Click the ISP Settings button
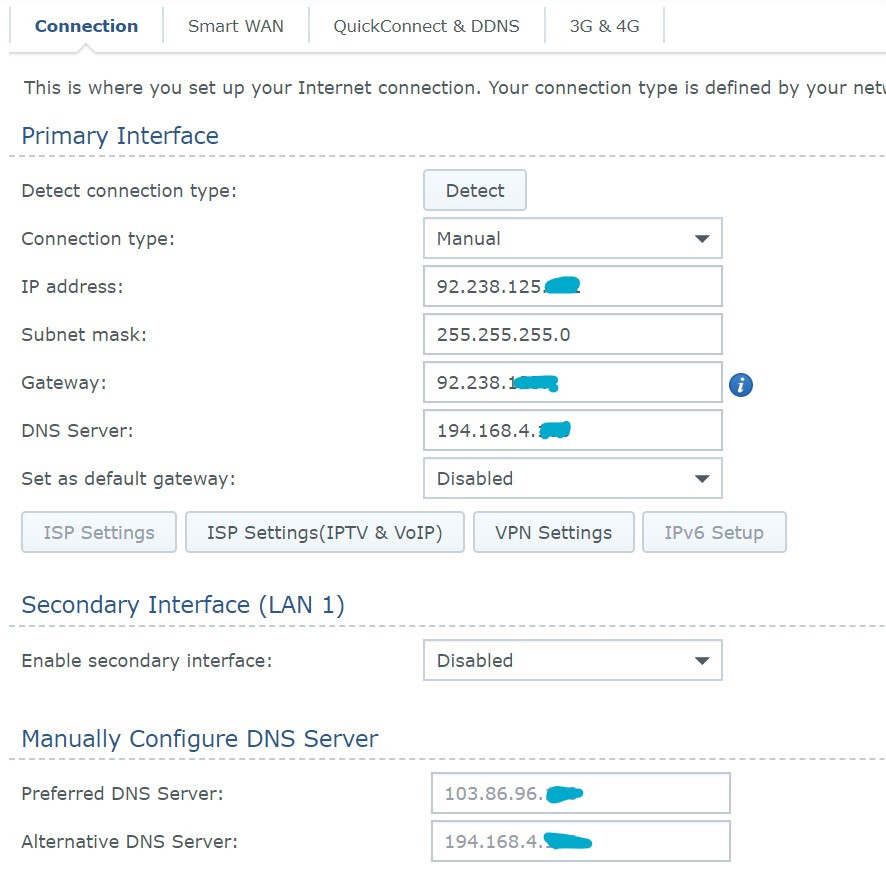 tap(98, 532)
